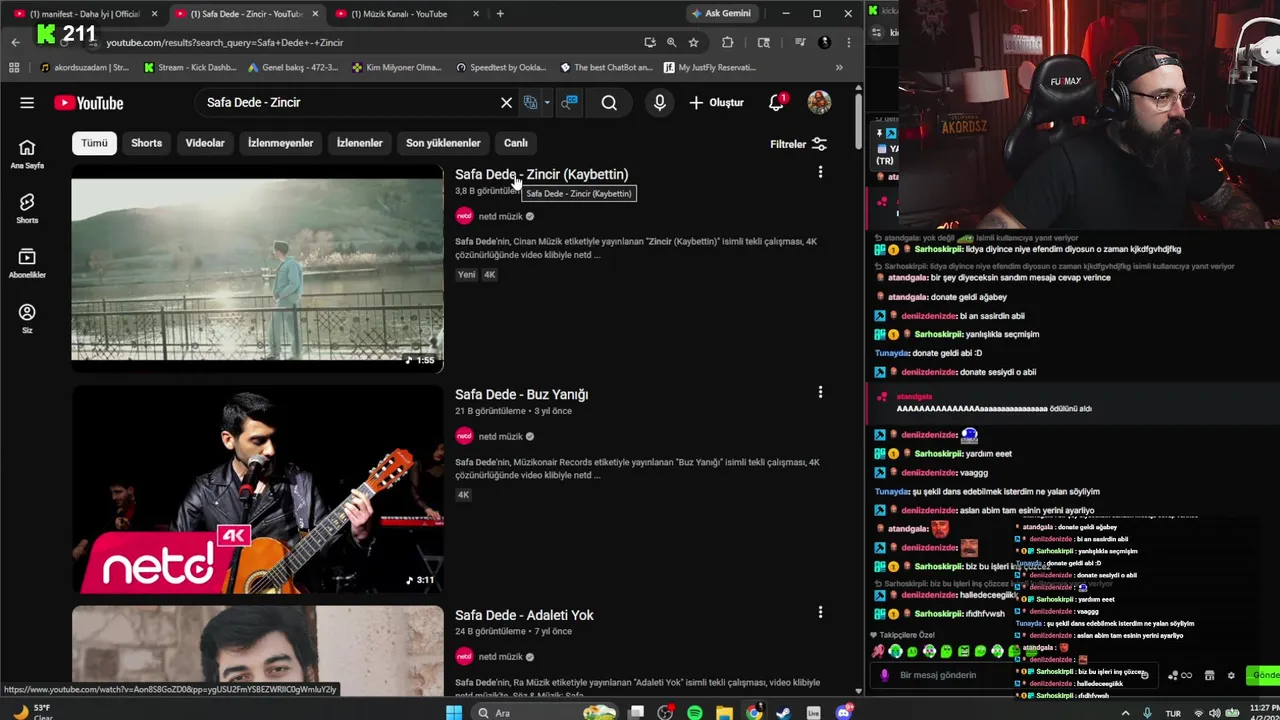Image resolution: width=1280 pixels, height=720 pixels.
Task: Go to Ana Sayfa in the sidebar
Action: [x=27, y=154]
